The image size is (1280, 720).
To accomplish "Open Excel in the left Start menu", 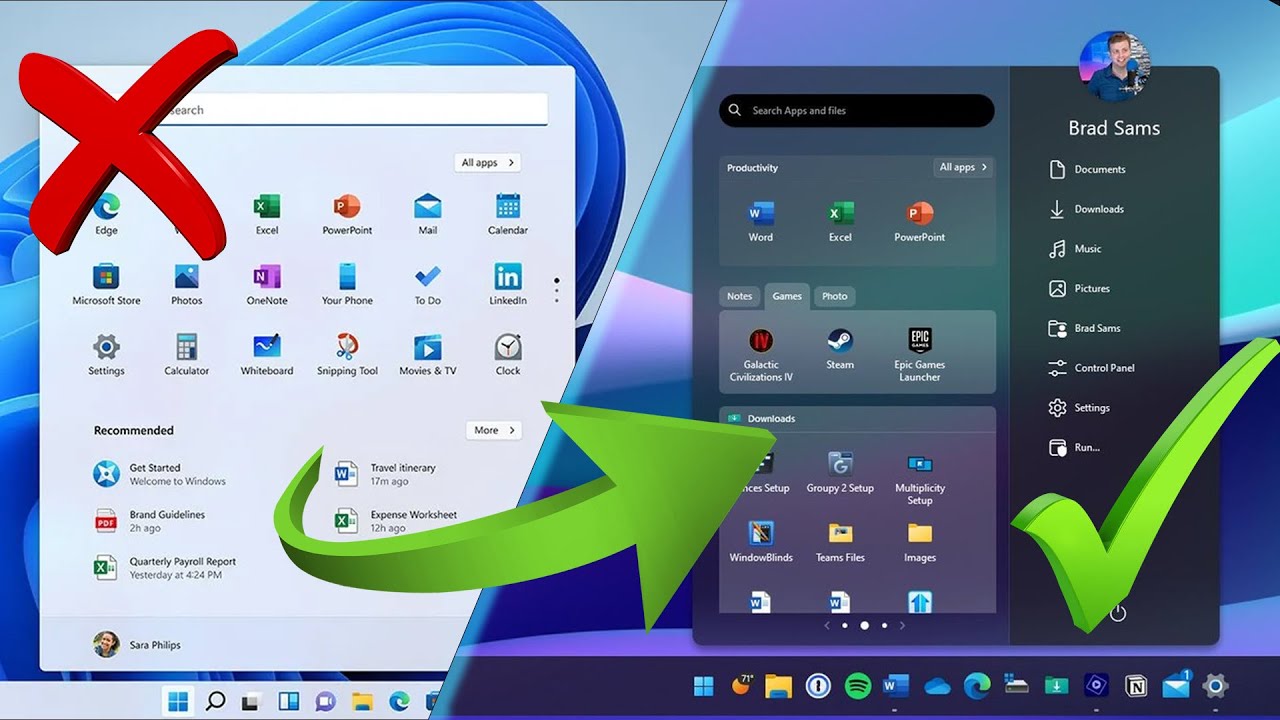I will (267, 214).
